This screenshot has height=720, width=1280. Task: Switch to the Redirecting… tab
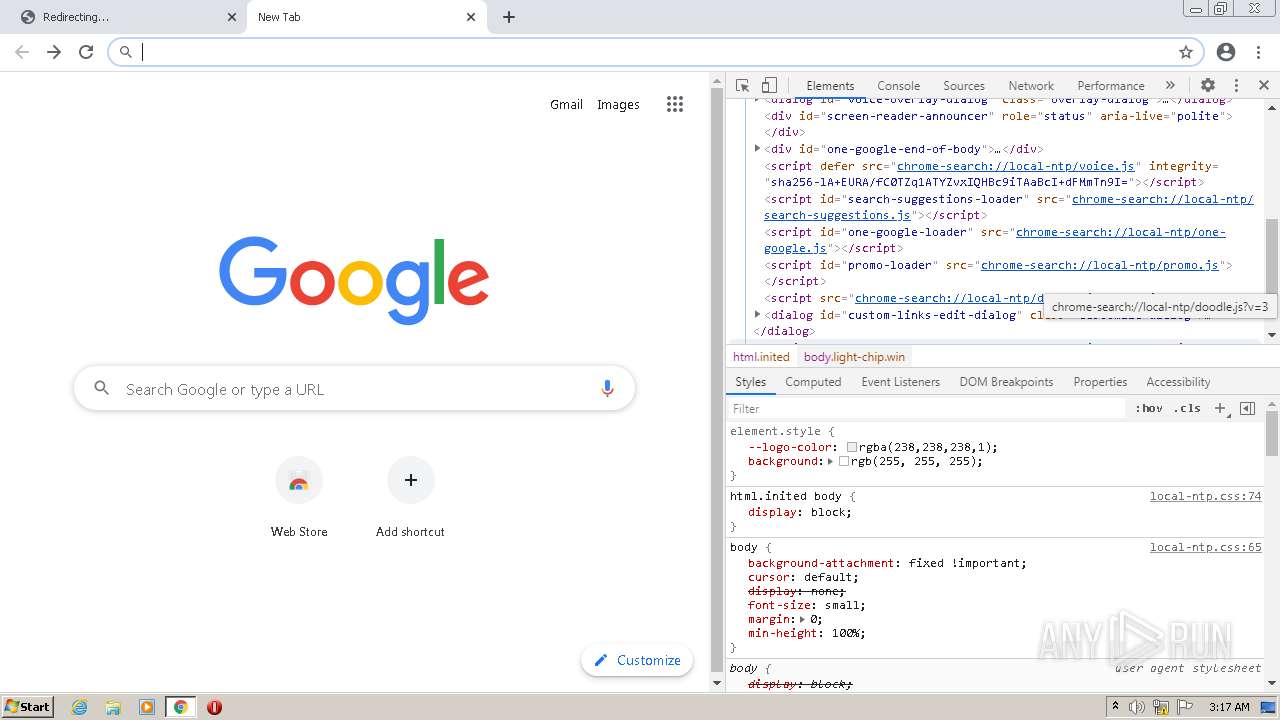click(x=122, y=17)
